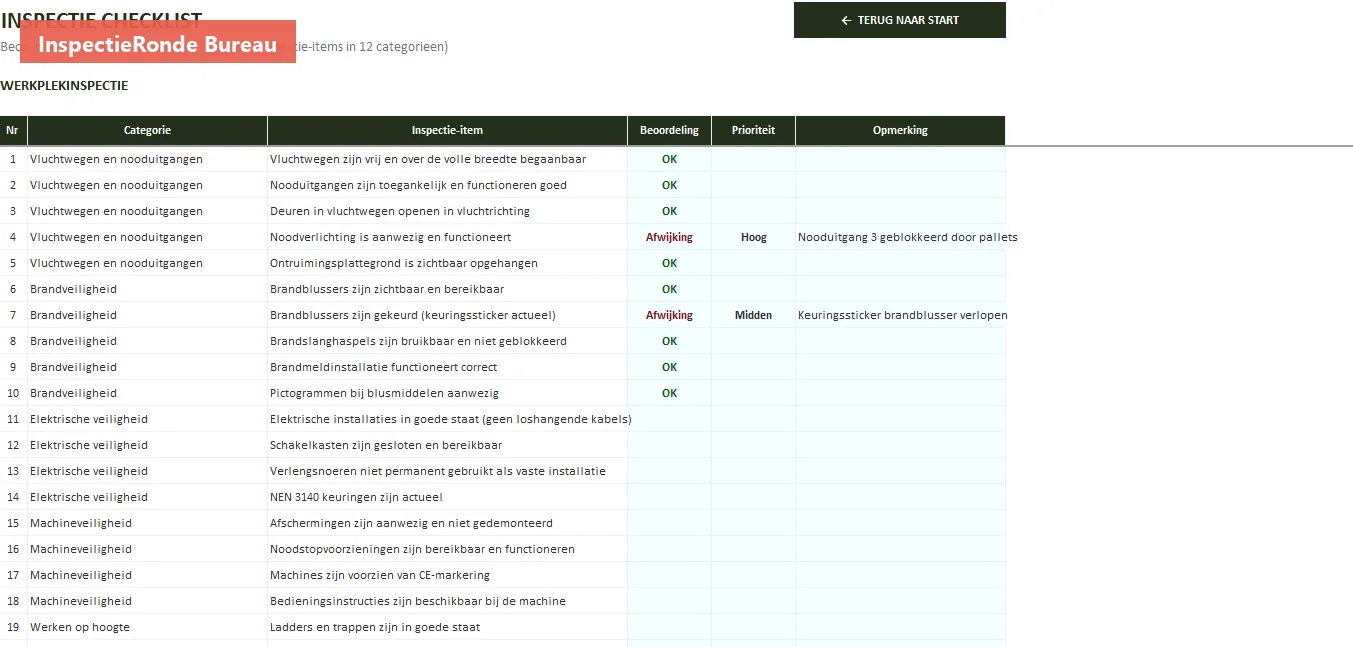This screenshot has height=647, width=1353.
Task: Select Opmerking cell for Ladders en trappen row
Action: click(x=900, y=627)
